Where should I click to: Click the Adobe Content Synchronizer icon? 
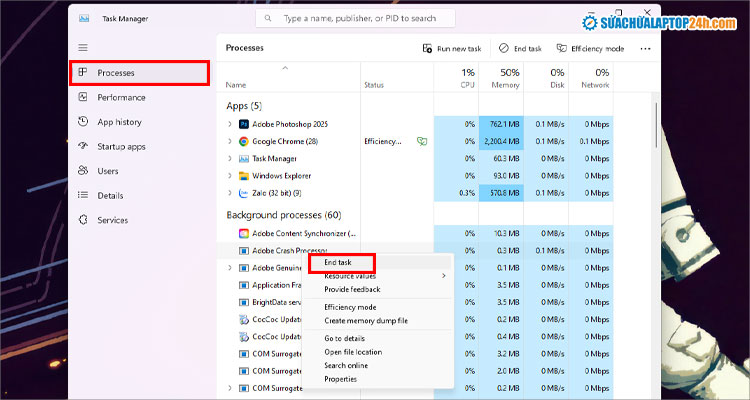click(x=244, y=233)
